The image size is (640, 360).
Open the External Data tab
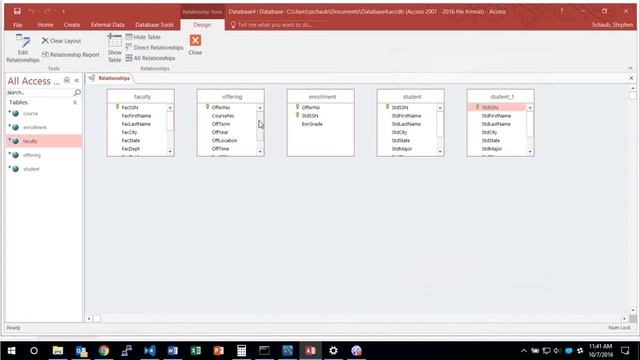(x=108, y=25)
